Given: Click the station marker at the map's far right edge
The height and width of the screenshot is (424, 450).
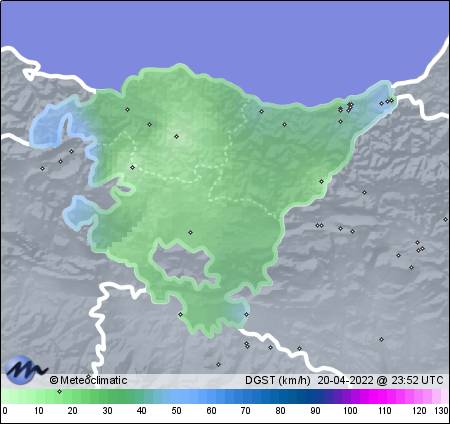Looking at the screenshot, I should [445, 219].
